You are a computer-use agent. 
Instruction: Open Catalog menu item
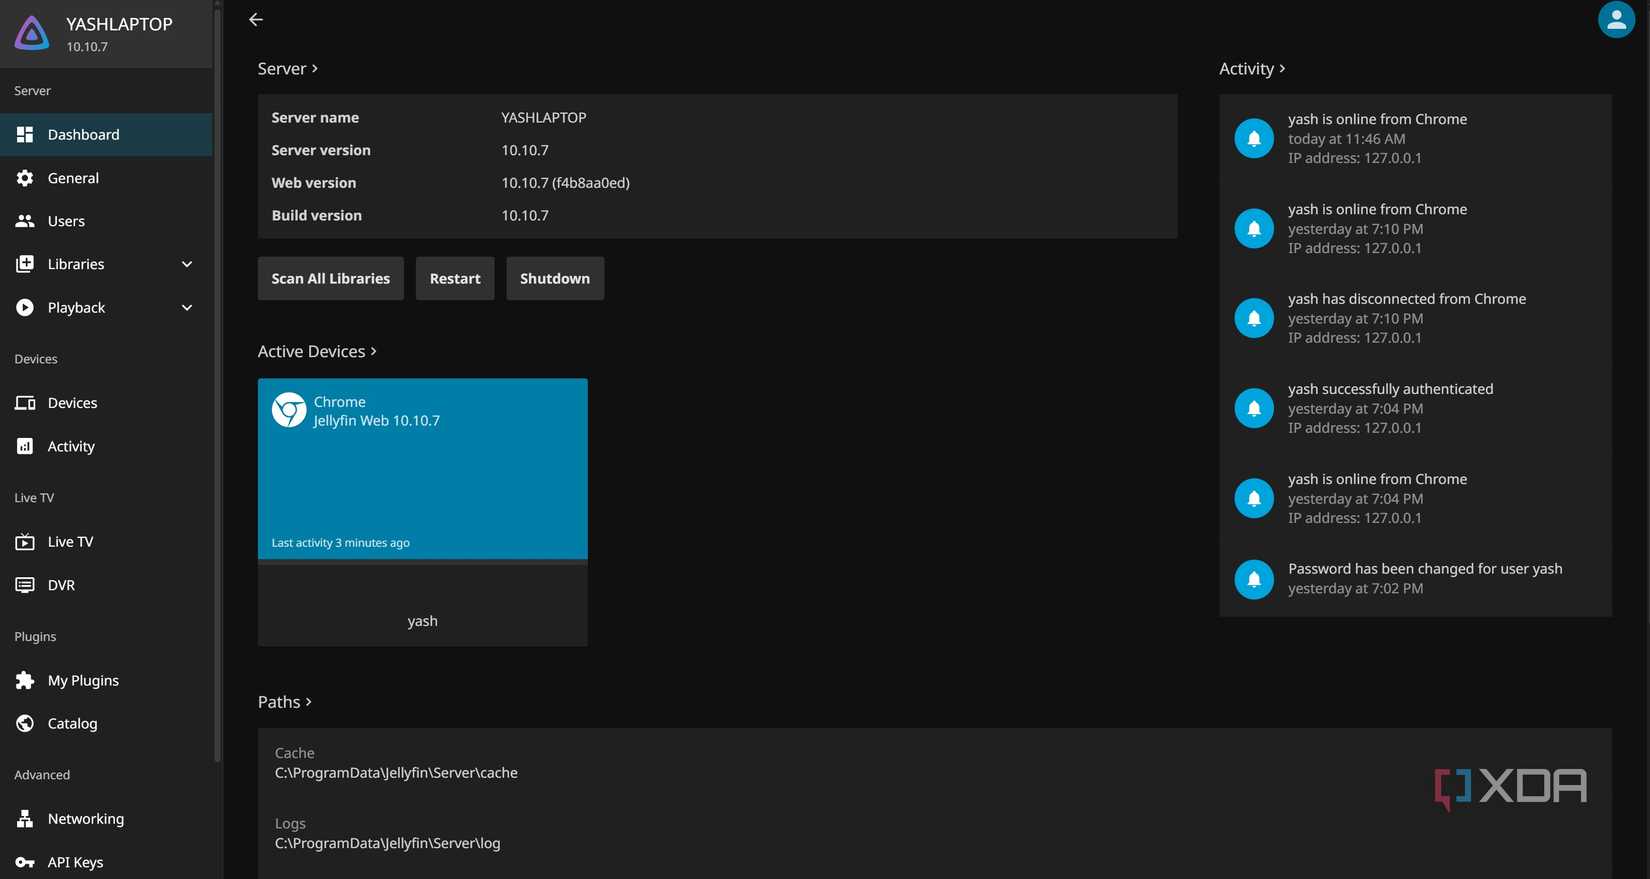tap(106, 724)
